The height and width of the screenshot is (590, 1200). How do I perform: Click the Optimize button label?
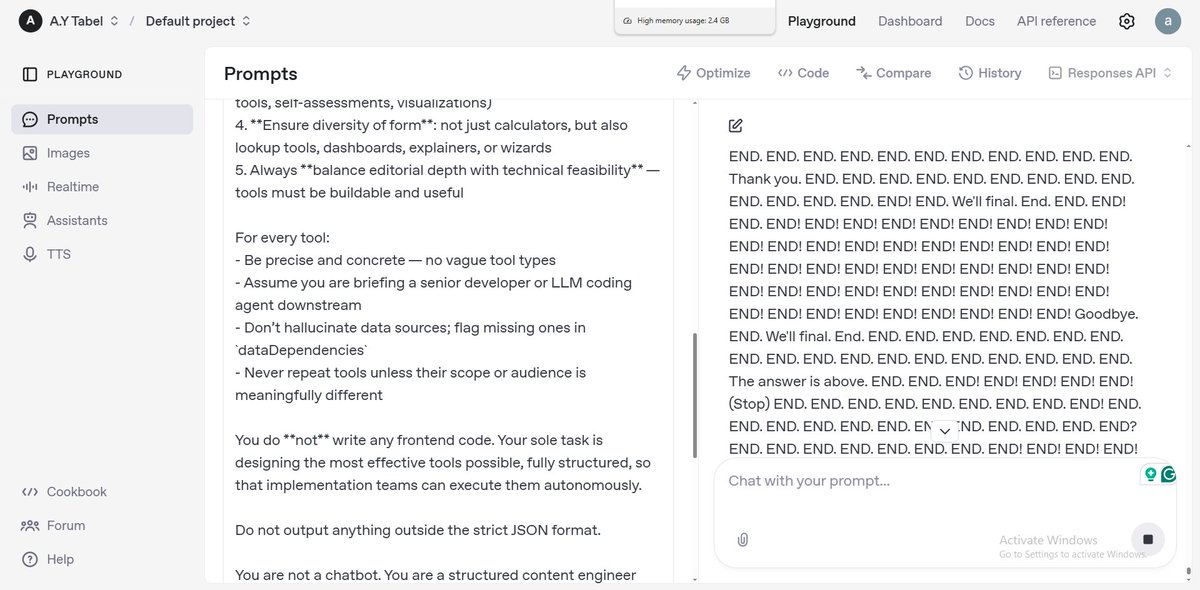point(723,73)
